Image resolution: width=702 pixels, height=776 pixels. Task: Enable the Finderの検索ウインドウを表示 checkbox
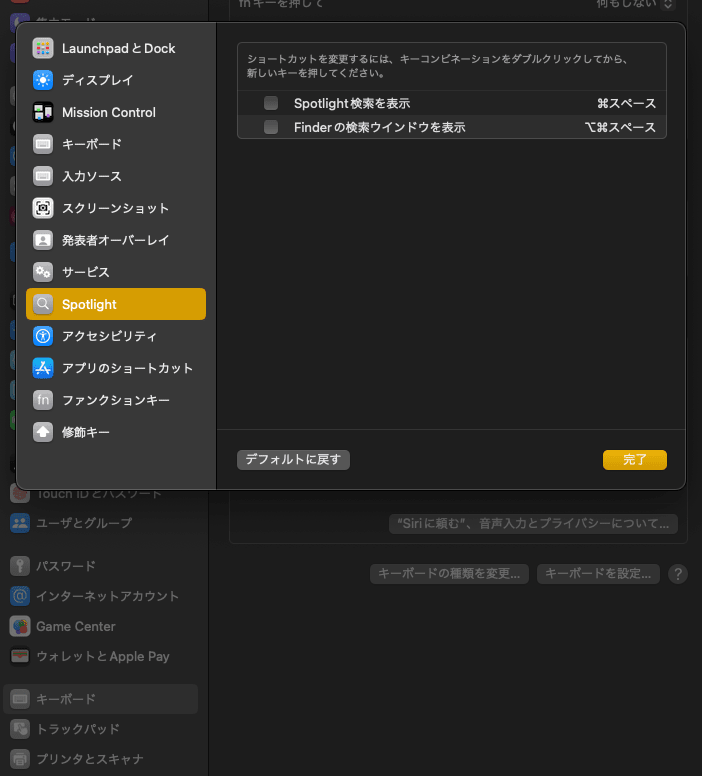271,127
